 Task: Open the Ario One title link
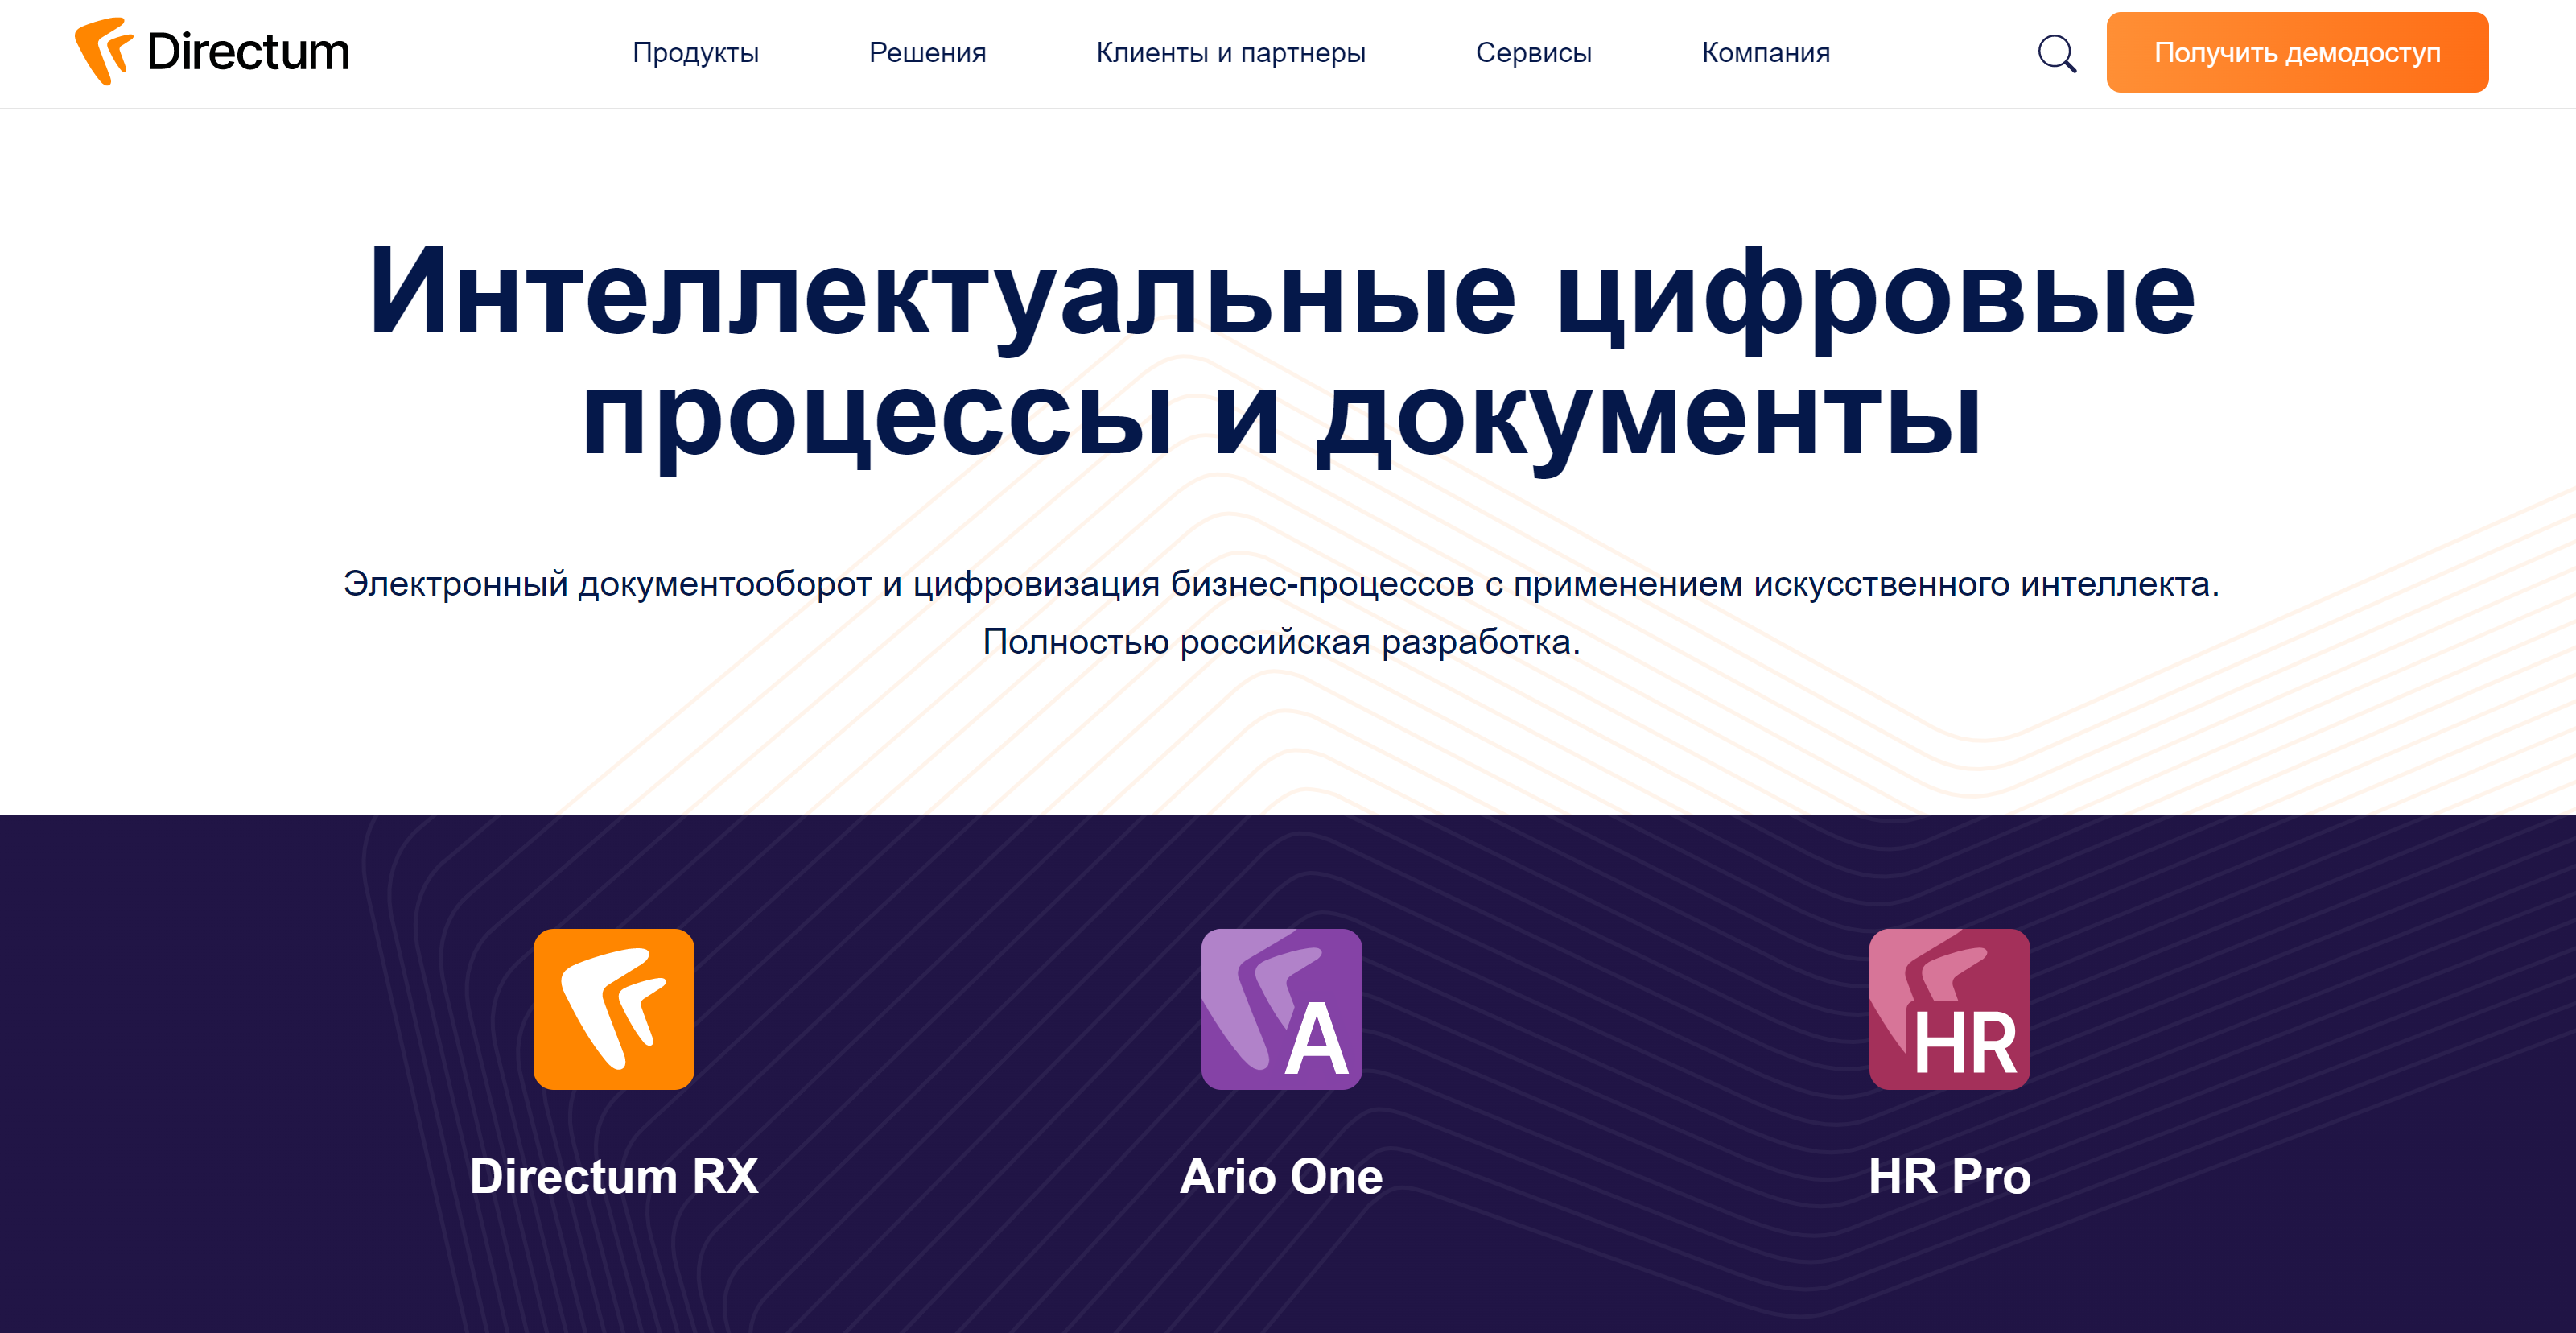tap(1281, 1176)
